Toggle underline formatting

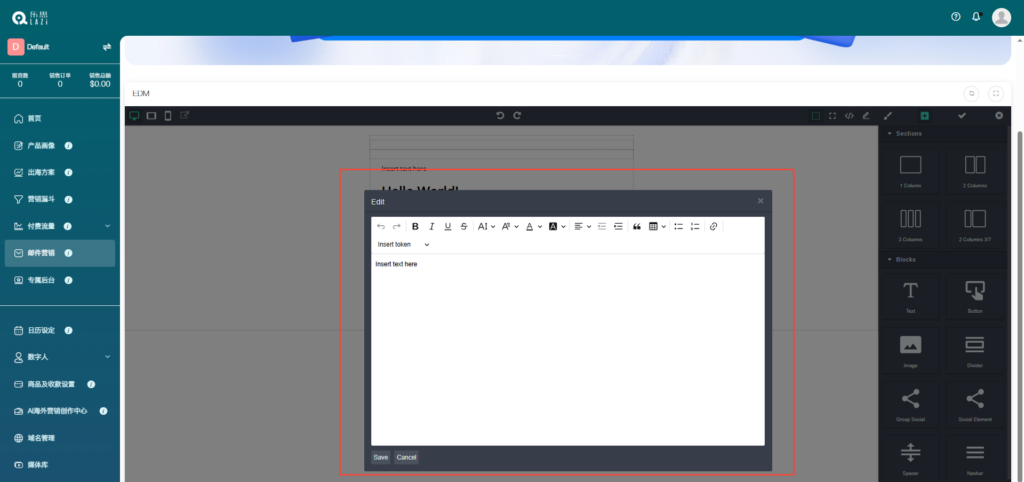tap(447, 227)
